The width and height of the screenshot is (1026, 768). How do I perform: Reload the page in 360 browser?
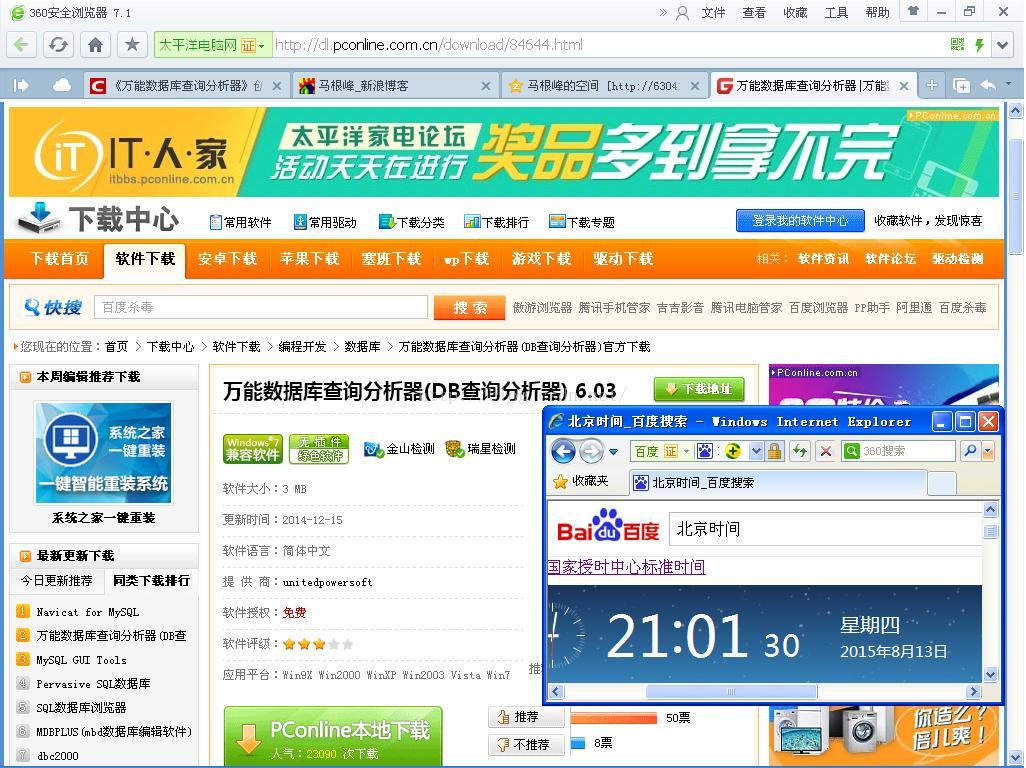(58, 44)
